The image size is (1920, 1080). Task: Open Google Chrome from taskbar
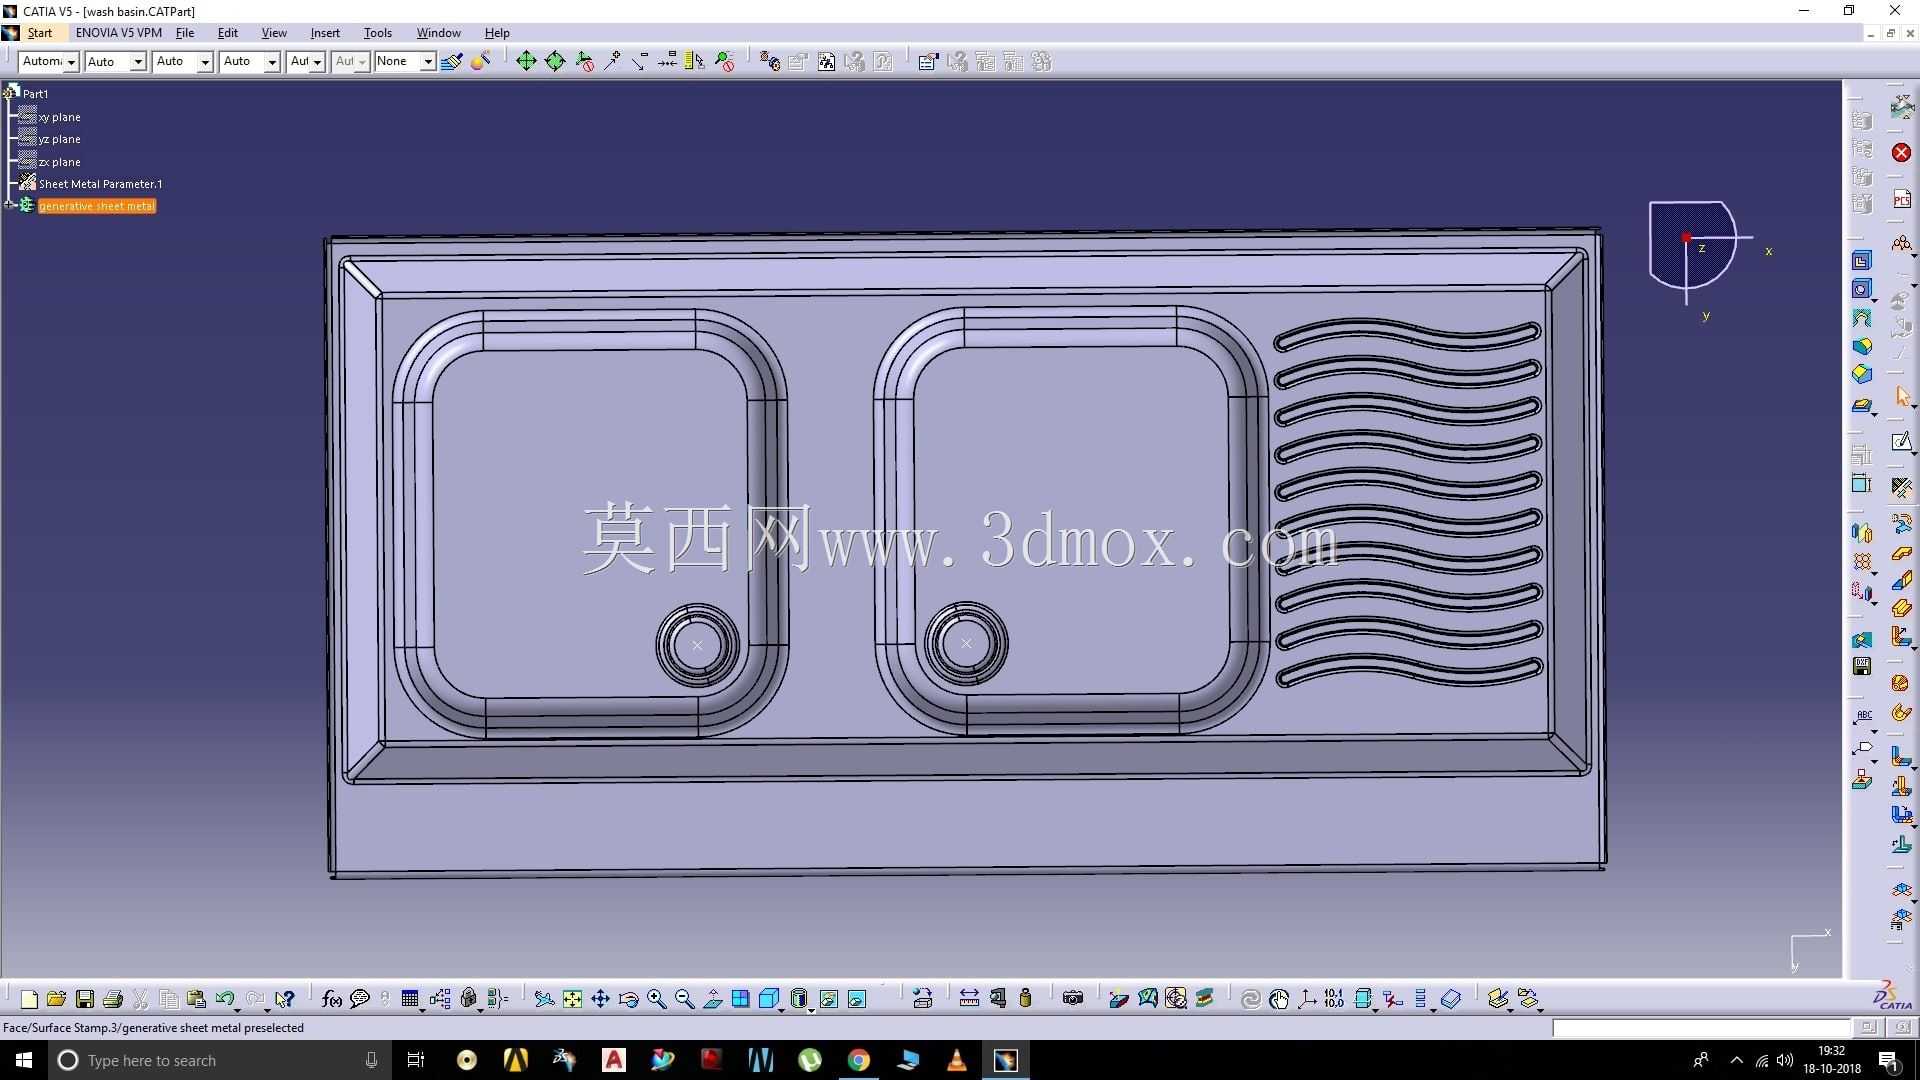(x=858, y=1060)
